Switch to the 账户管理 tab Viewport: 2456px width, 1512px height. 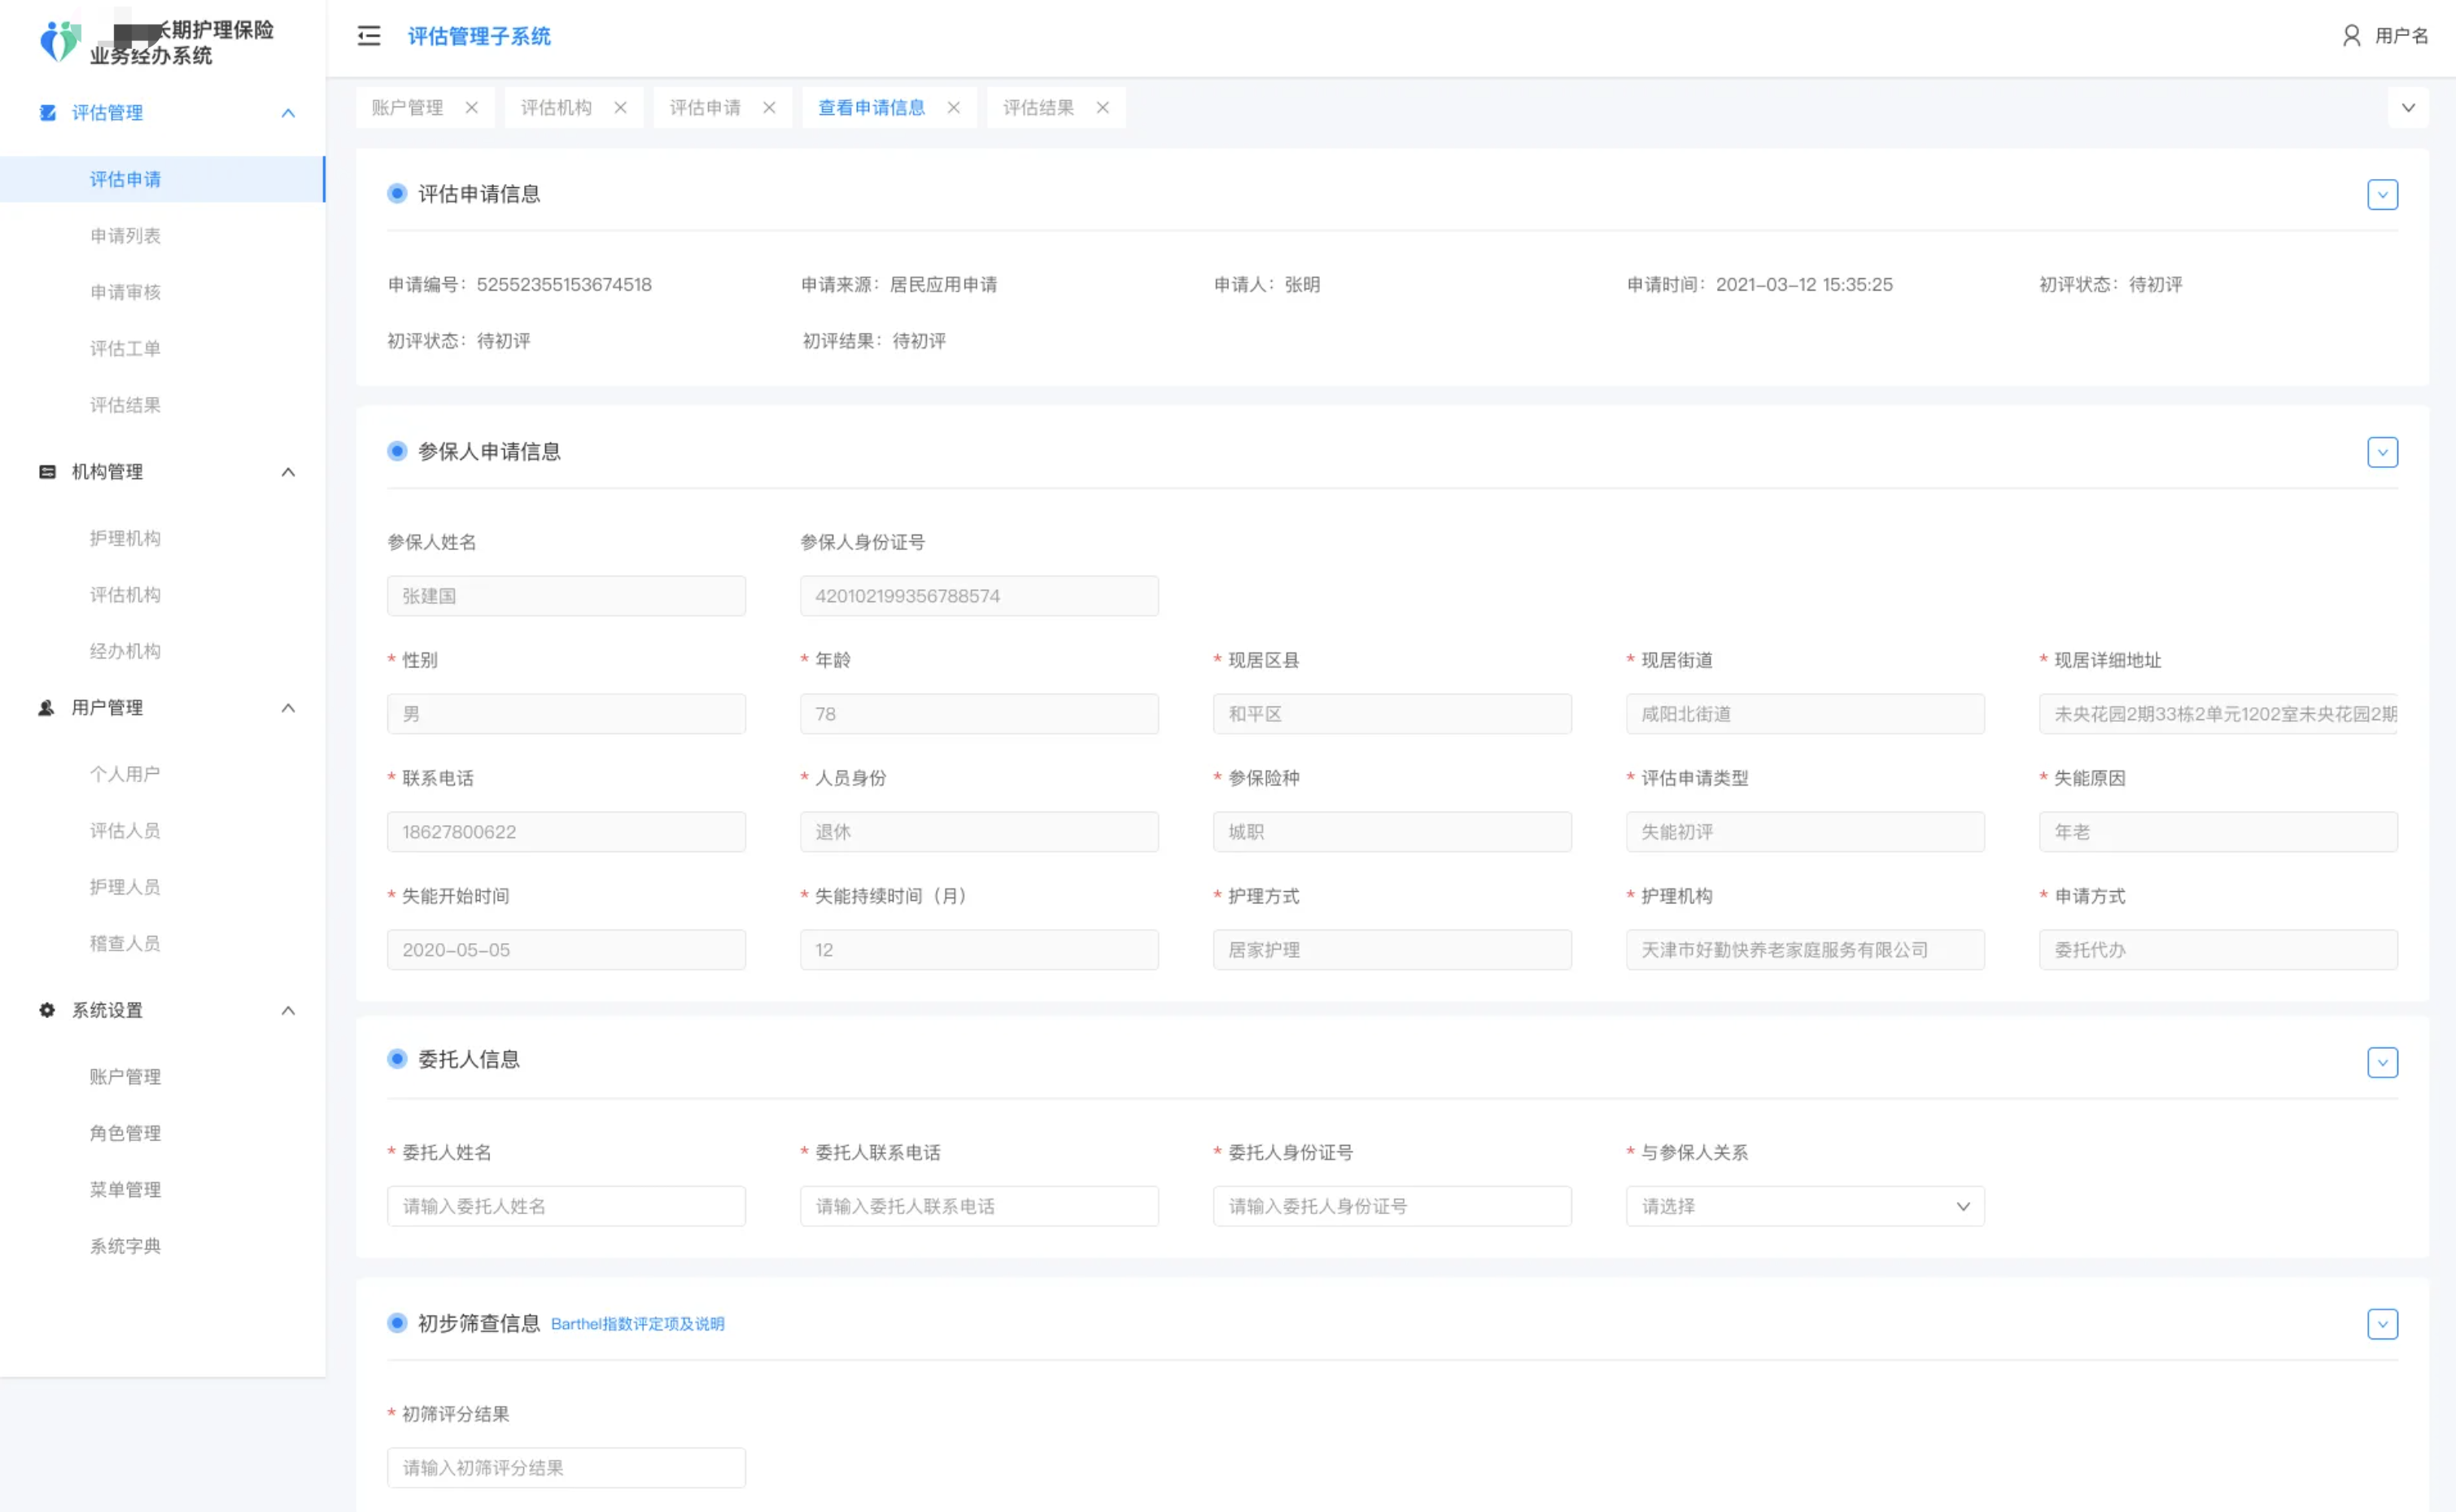[x=407, y=107]
